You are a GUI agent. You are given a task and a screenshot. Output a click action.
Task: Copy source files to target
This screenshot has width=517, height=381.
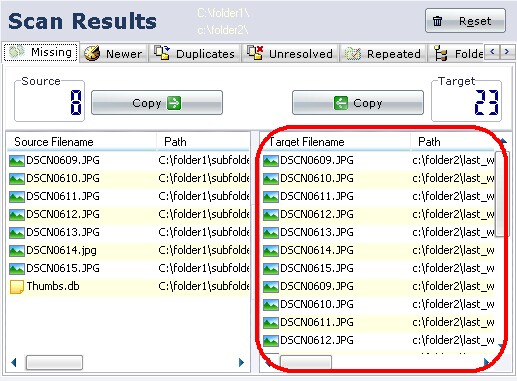coord(157,103)
